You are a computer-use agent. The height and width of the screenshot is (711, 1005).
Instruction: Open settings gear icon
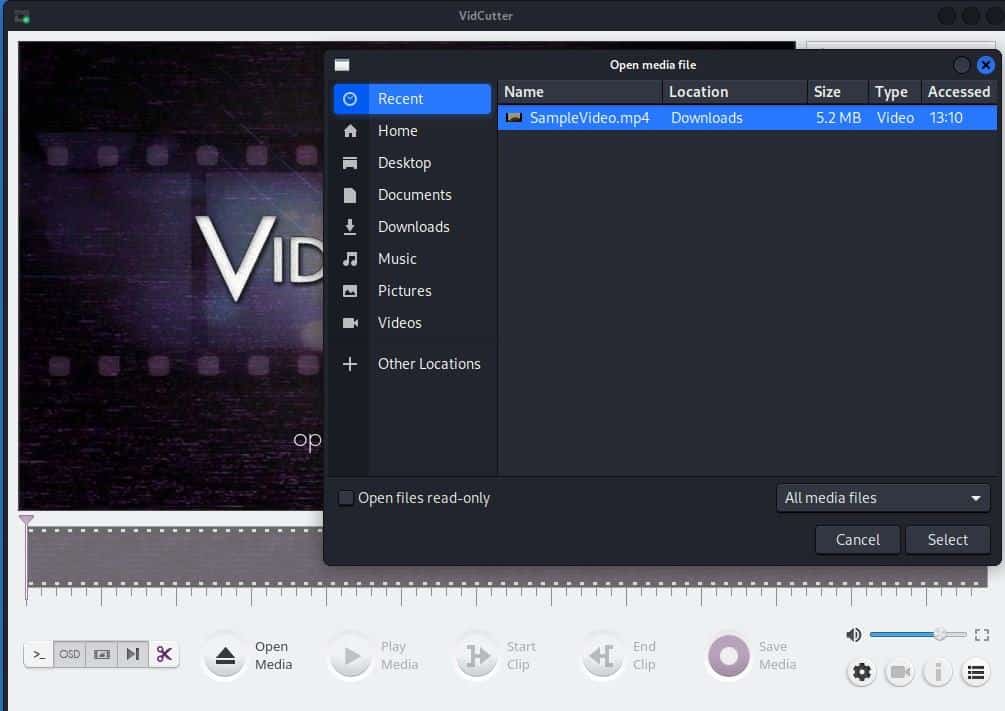(861, 672)
